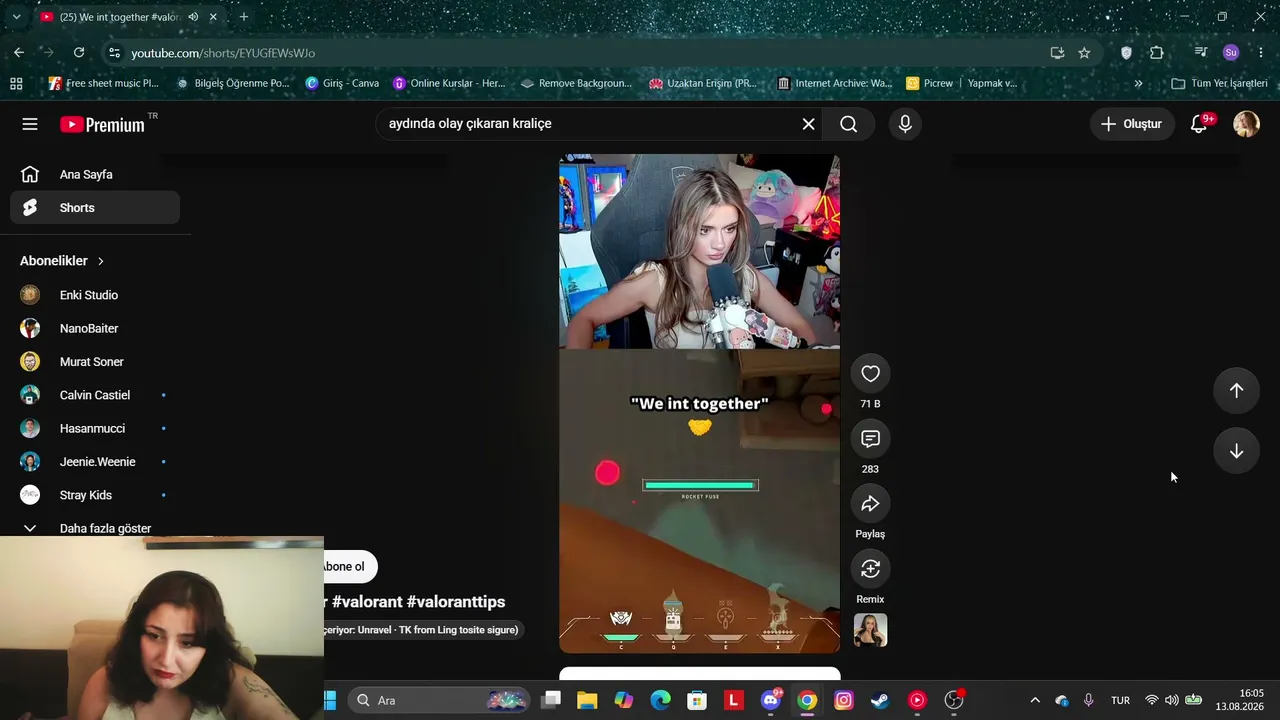Click the #valoranttips hashtag
The width and height of the screenshot is (1280, 720).
pos(456,602)
